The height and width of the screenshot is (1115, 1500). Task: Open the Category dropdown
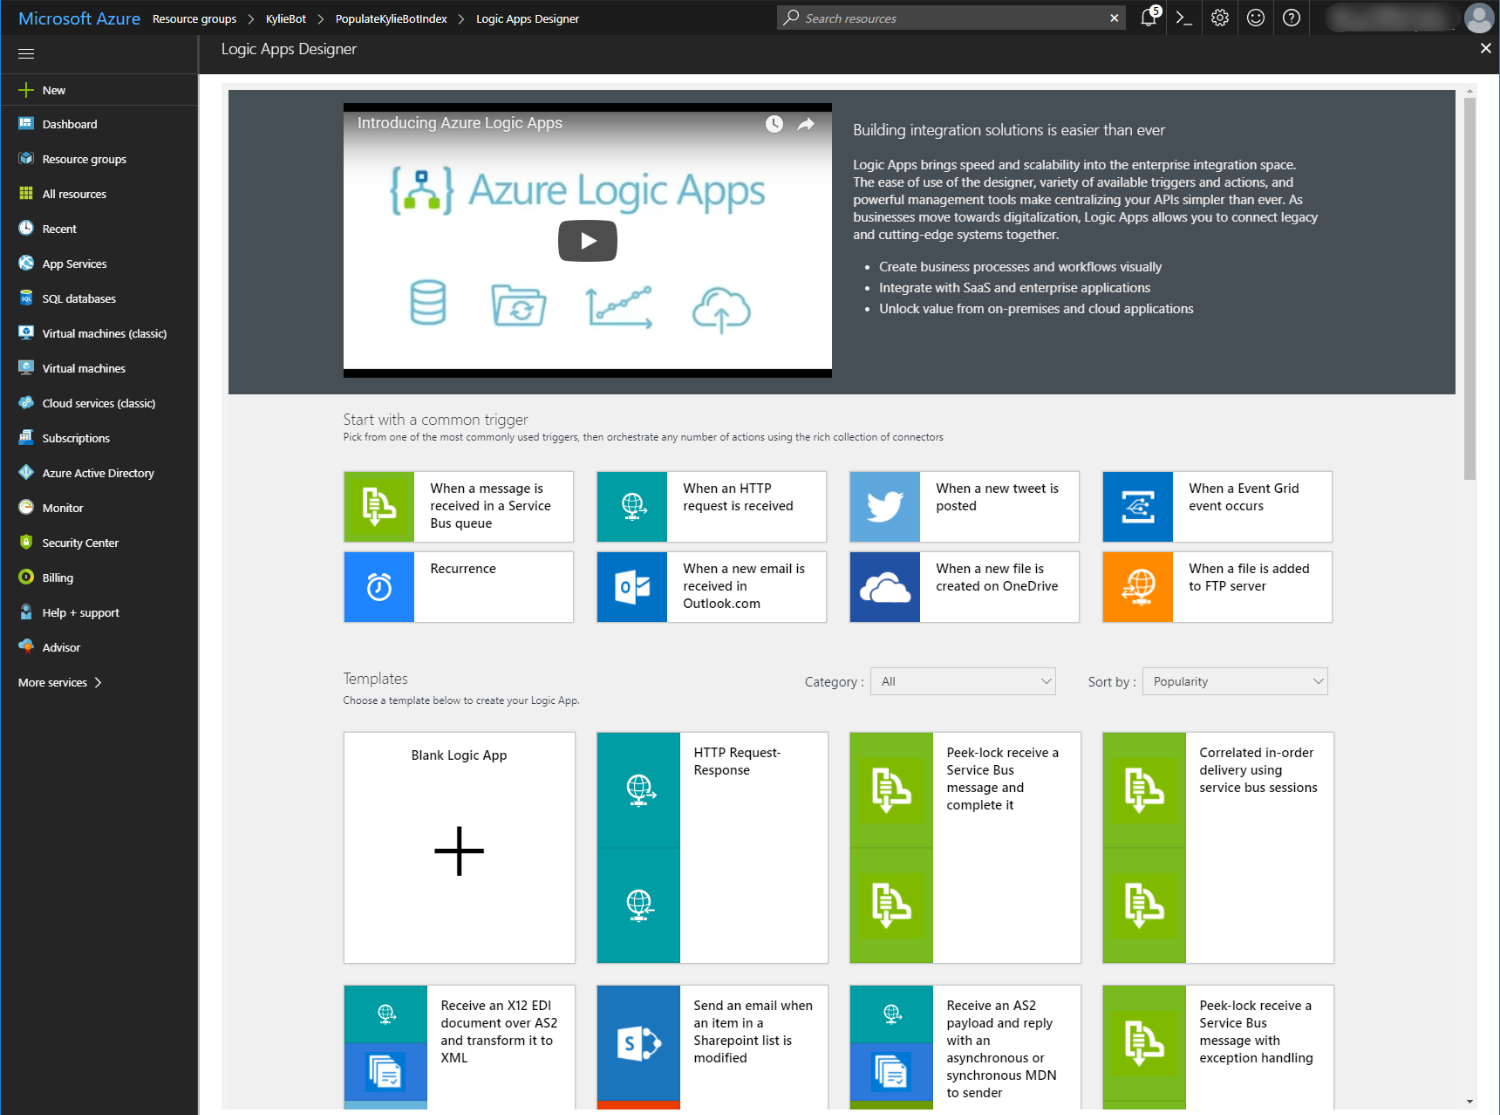(x=963, y=681)
